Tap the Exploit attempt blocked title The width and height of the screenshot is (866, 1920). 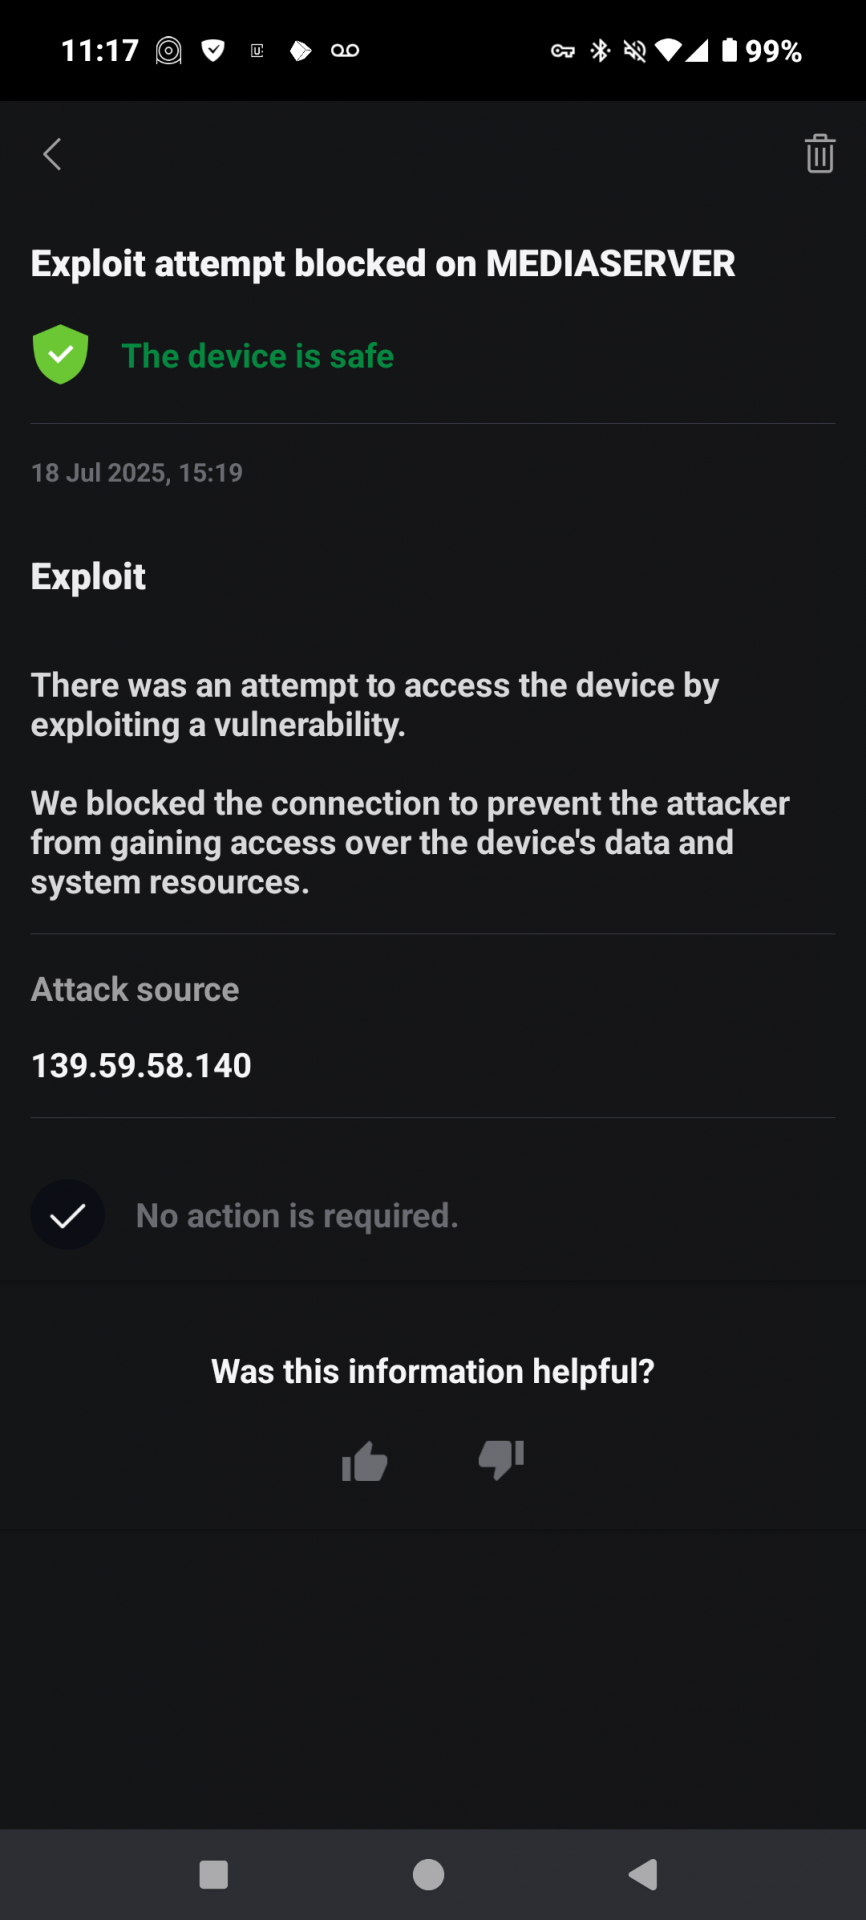383,264
